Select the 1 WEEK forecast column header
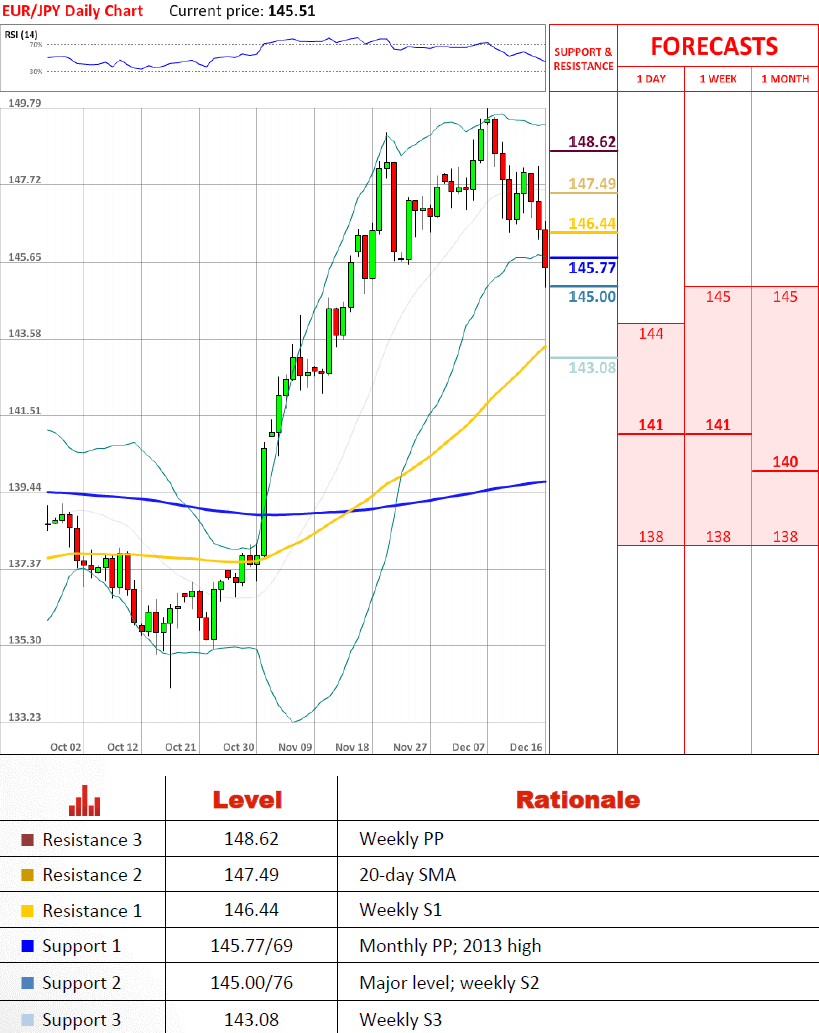The image size is (819, 1033). [718, 79]
